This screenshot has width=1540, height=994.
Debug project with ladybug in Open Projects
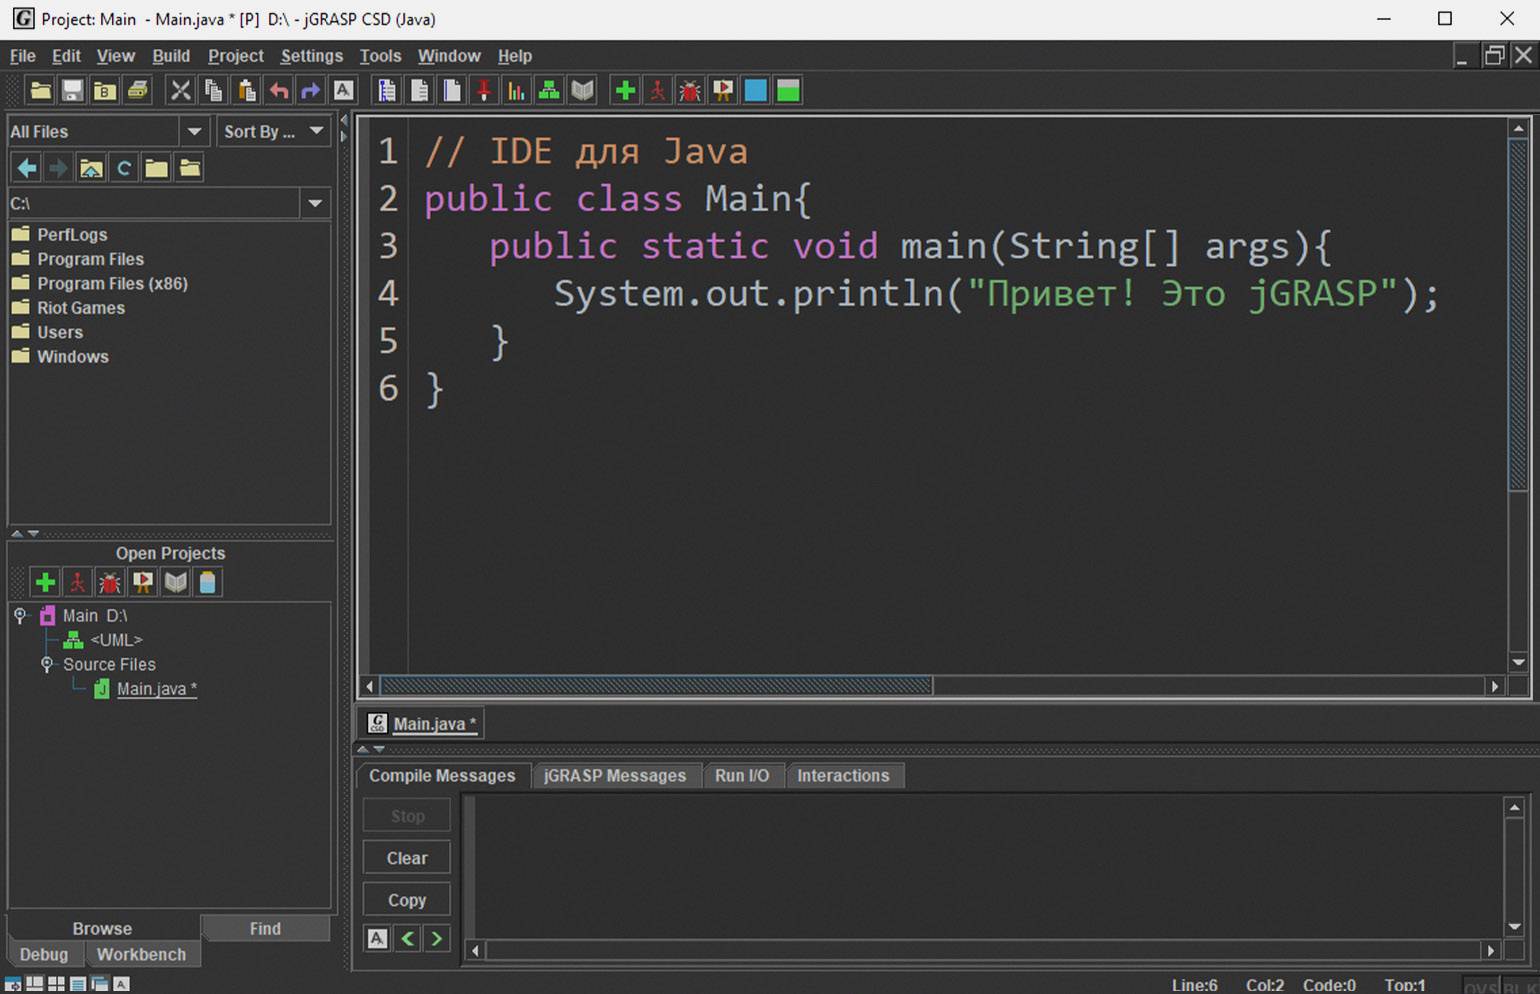click(x=110, y=582)
